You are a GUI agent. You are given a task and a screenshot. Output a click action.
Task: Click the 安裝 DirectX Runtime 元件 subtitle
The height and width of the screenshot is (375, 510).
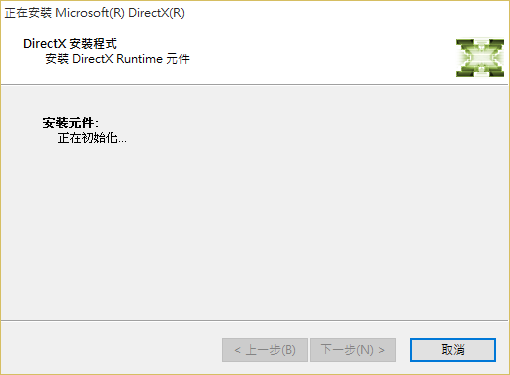[x=117, y=59]
